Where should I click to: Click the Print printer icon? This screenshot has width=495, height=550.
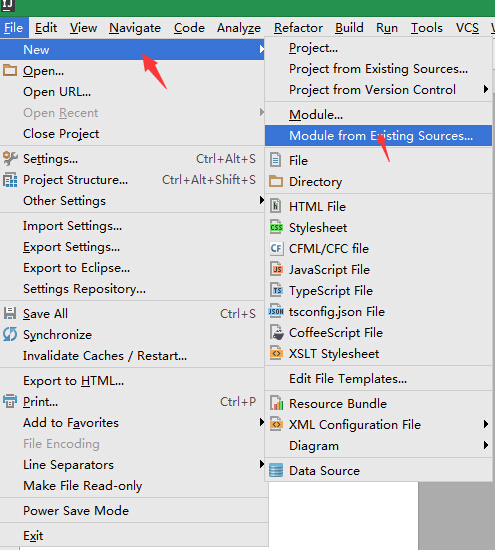[10, 402]
